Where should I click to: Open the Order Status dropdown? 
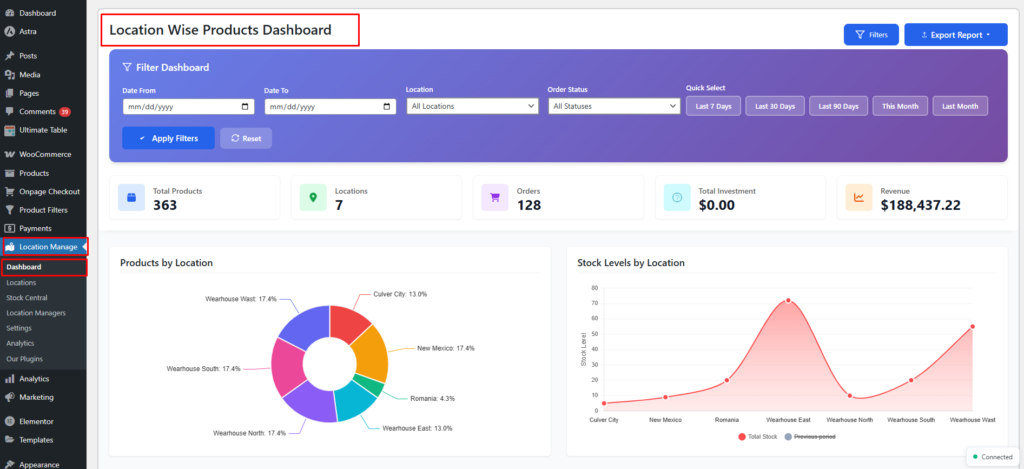(x=614, y=106)
